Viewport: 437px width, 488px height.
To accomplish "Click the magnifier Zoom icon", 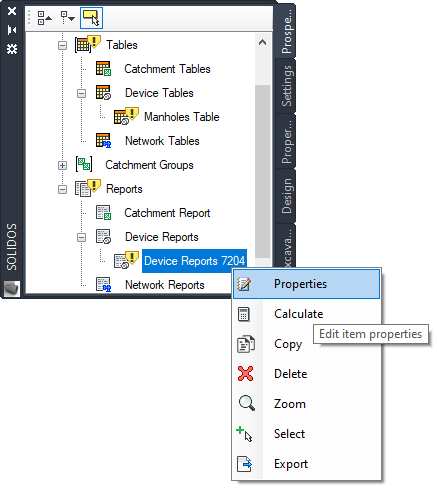I will coord(247,403).
